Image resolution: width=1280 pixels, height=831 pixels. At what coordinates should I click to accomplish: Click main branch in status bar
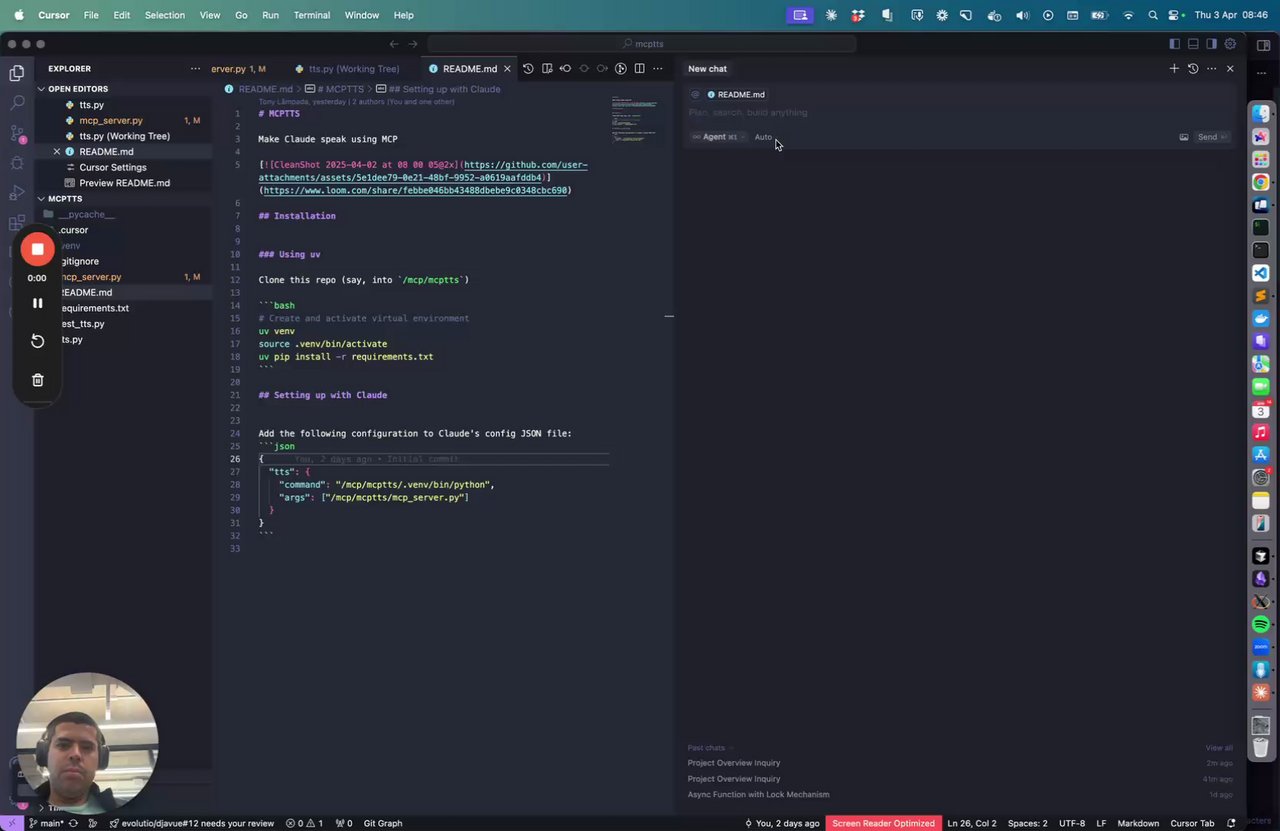pyautogui.click(x=46, y=823)
